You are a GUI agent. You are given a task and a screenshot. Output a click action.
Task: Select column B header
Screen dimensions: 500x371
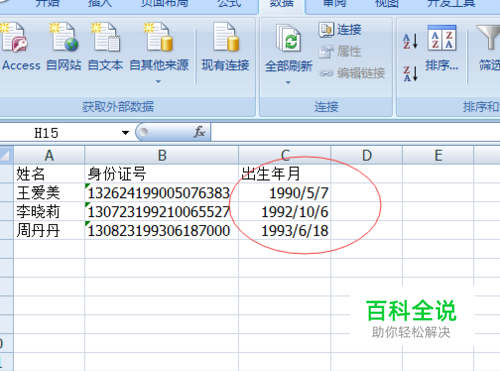[x=162, y=156]
